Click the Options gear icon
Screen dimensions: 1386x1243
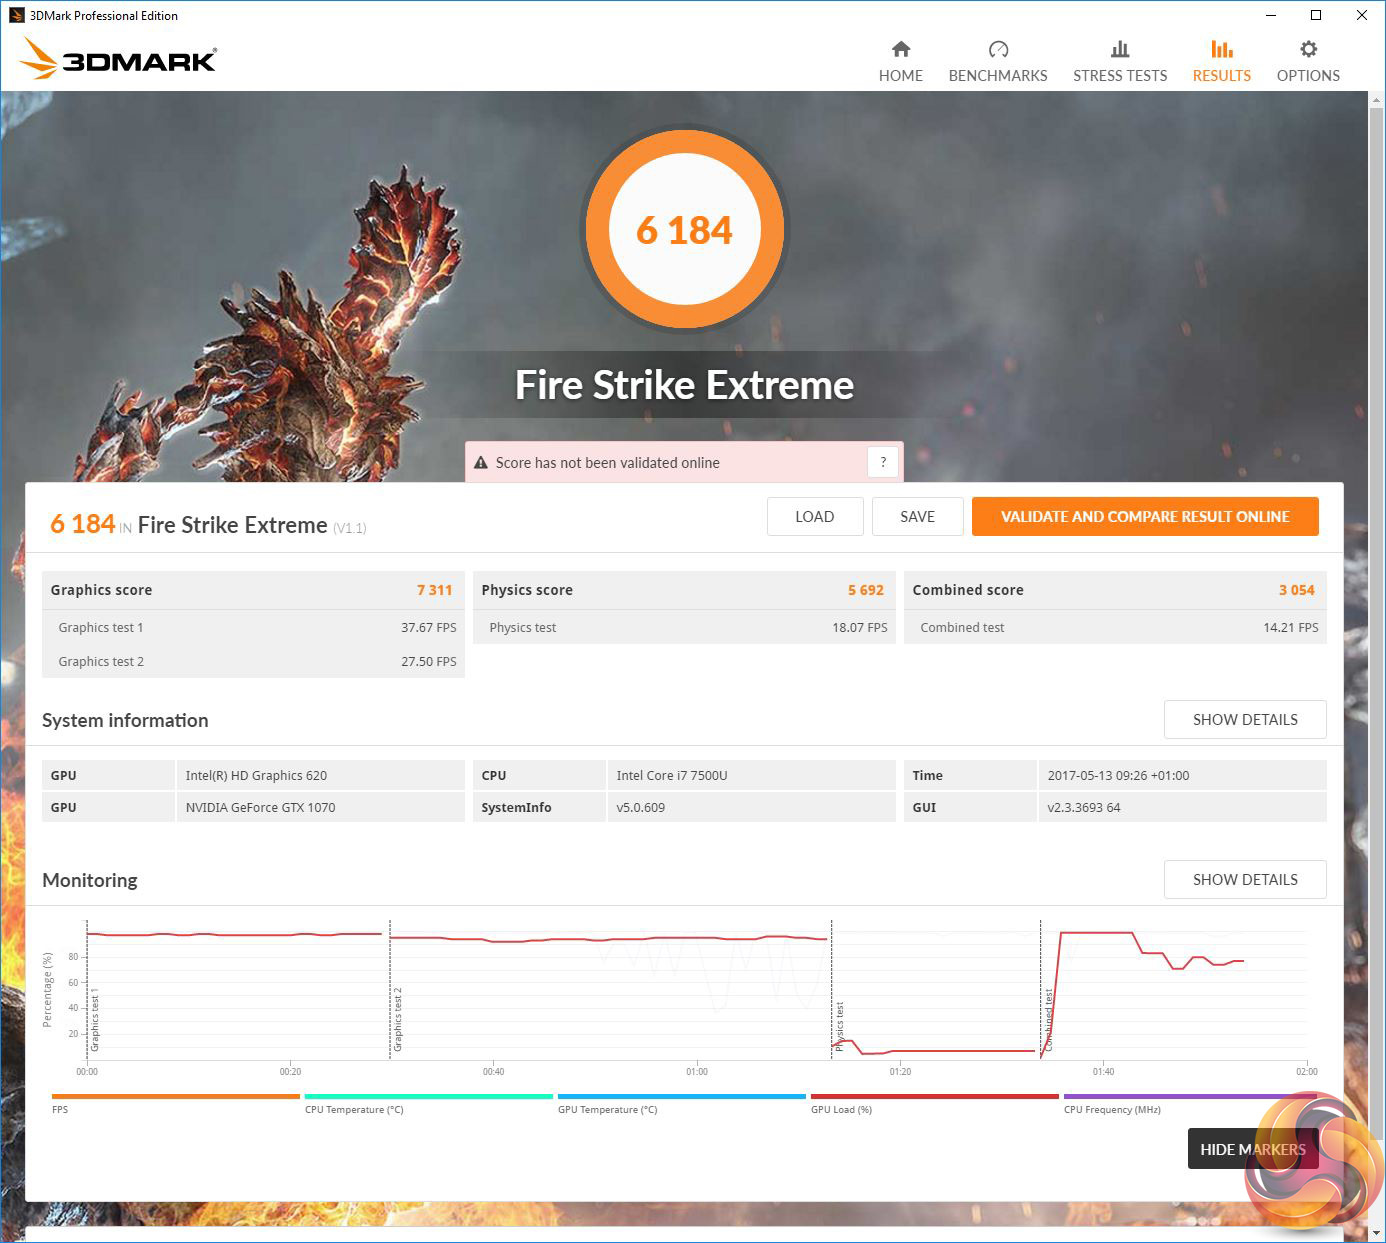click(x=1308, y=49)
